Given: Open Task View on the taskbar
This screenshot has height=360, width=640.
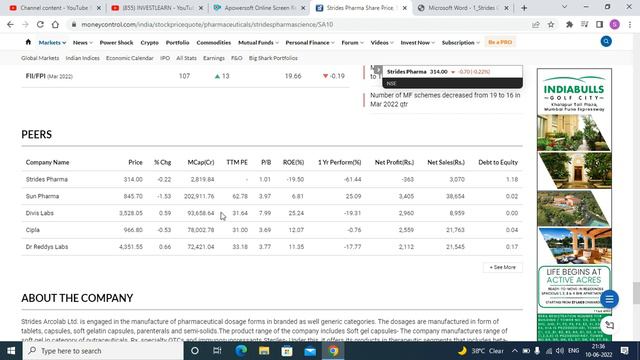Looking at the screenshot, I should click(x=217, y=351).
